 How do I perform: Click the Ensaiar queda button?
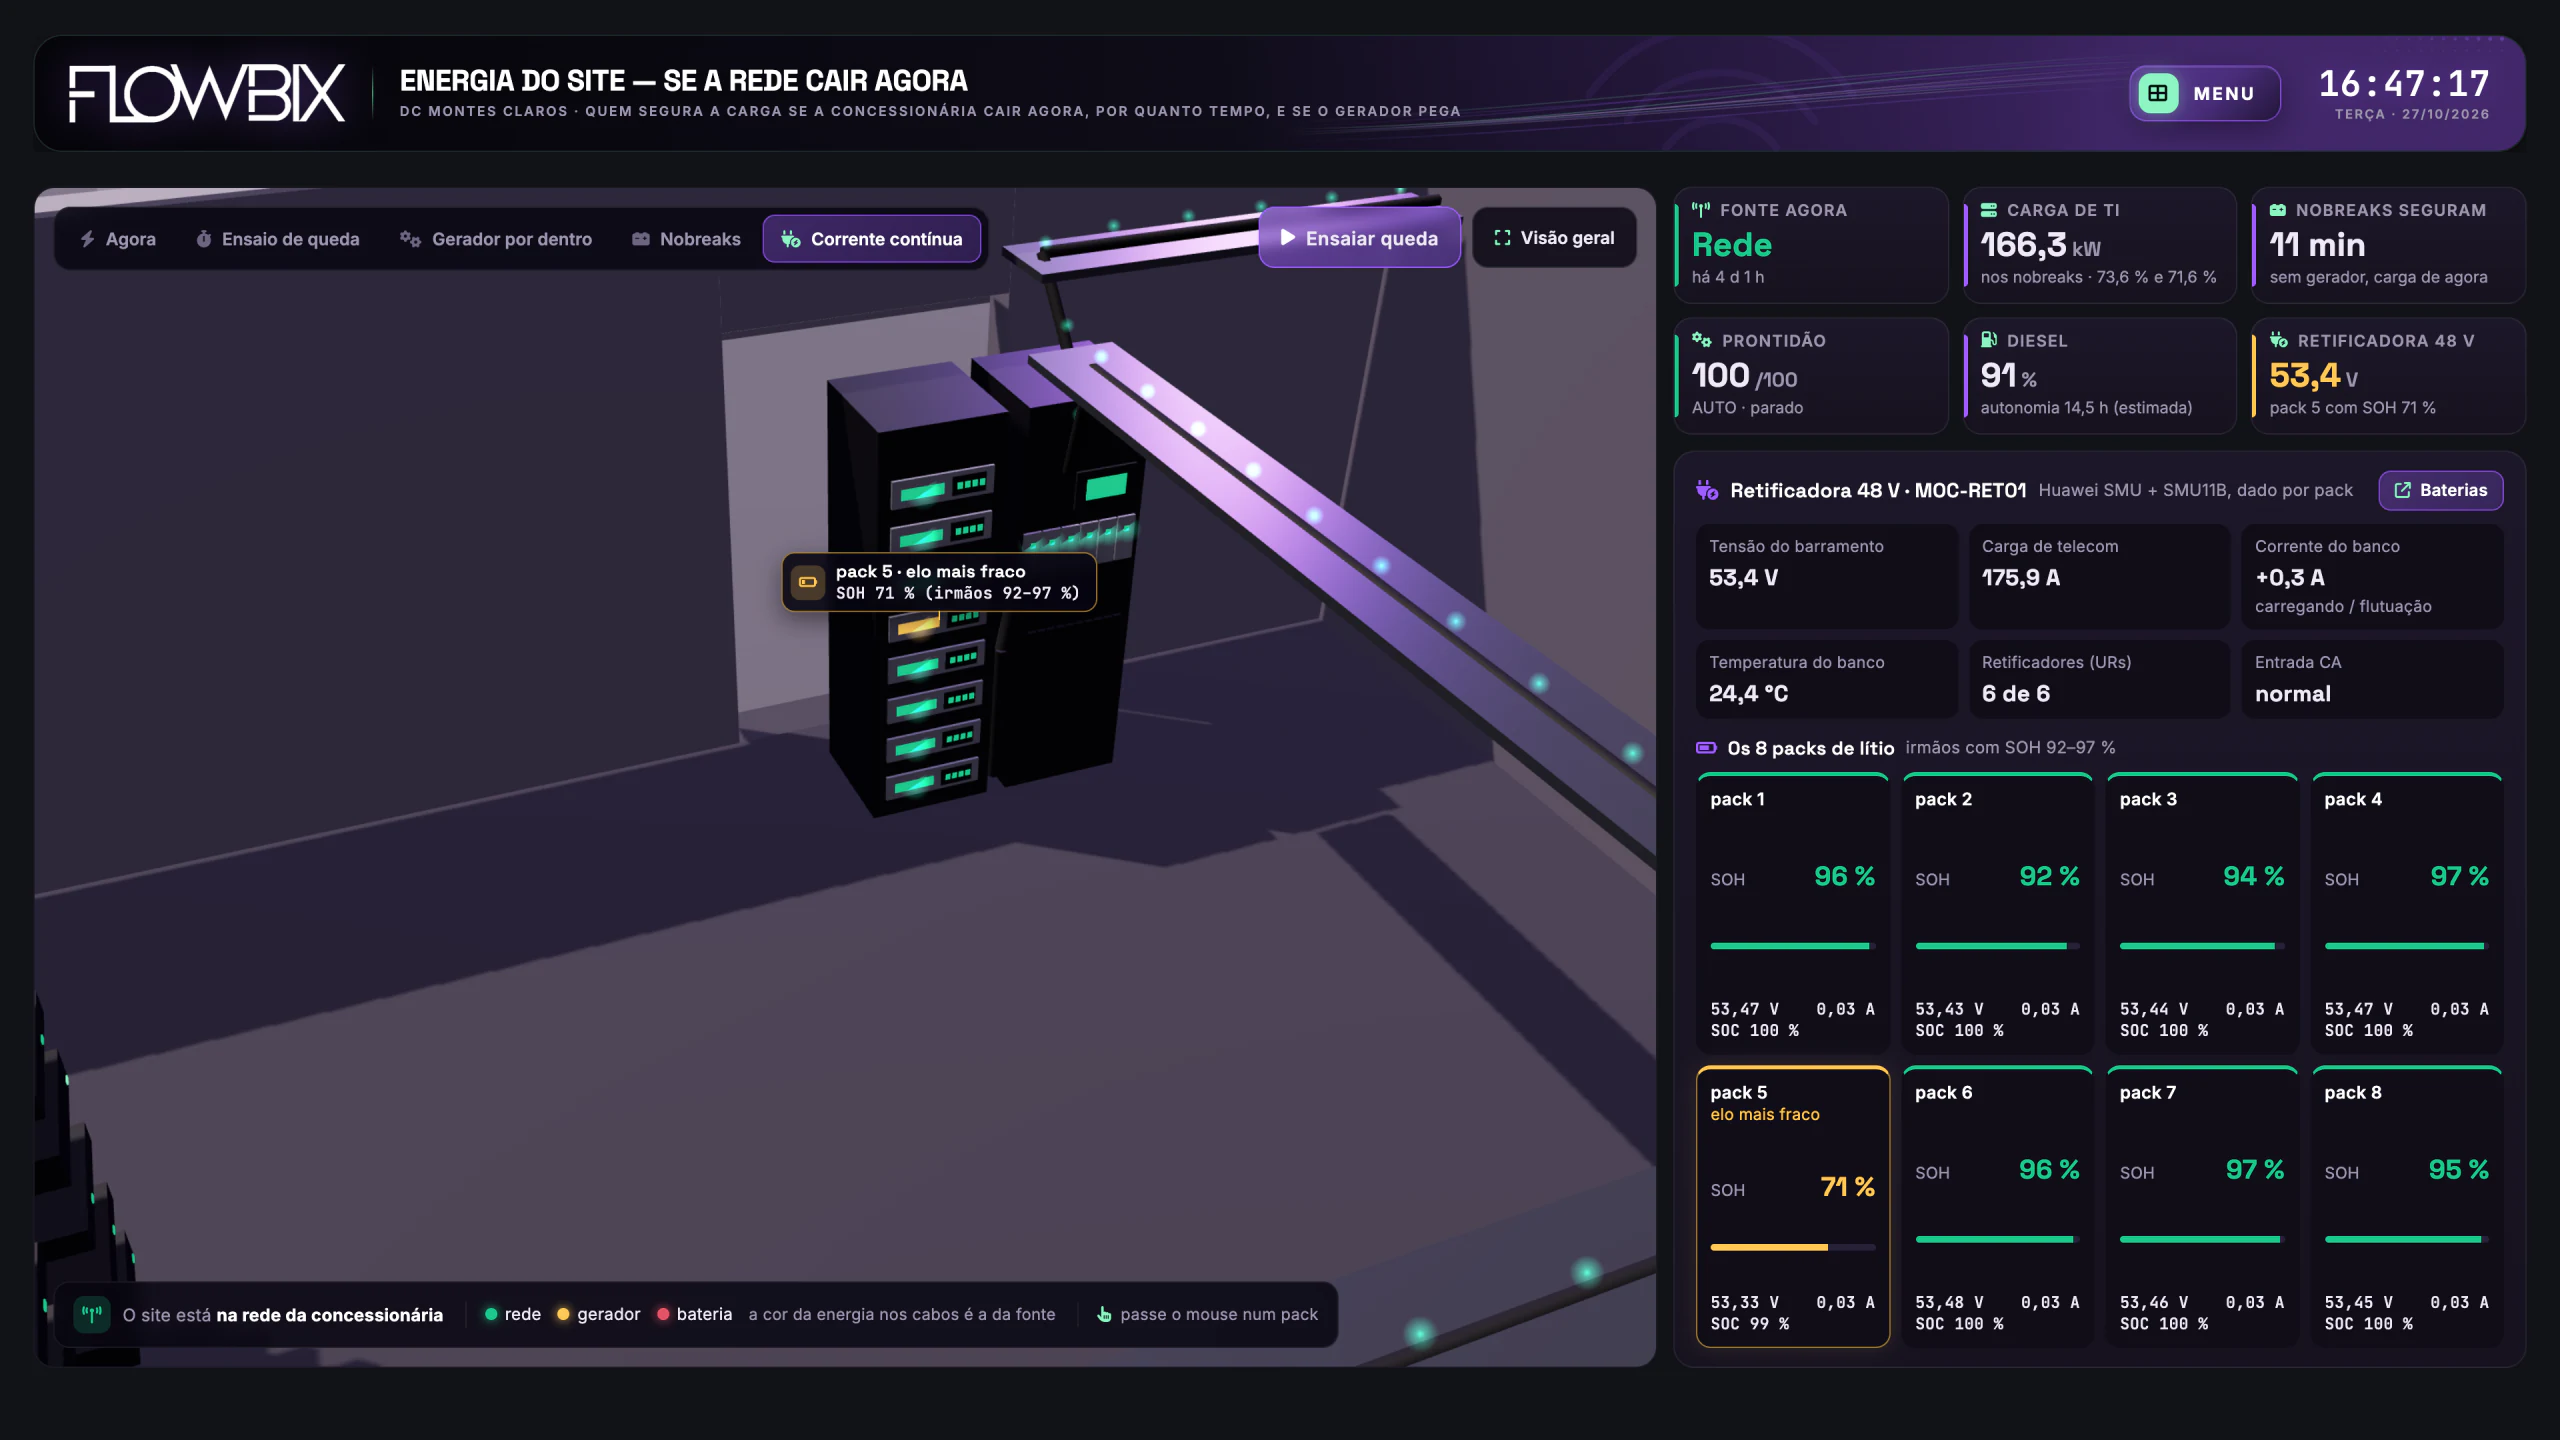click(x=1359, y=238)
